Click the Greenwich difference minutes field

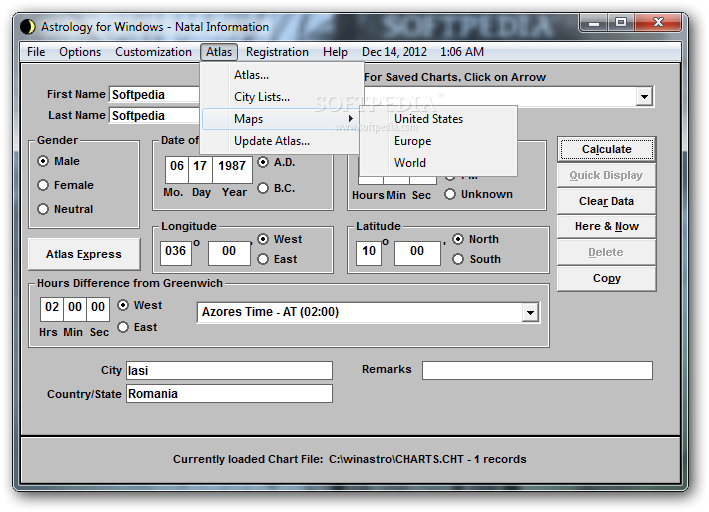[75, 308]
